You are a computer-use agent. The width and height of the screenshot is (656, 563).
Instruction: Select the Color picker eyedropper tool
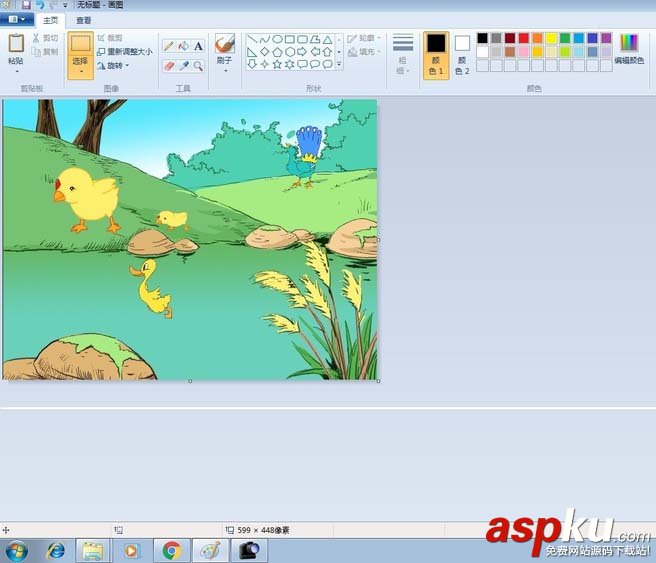(183, 66)
